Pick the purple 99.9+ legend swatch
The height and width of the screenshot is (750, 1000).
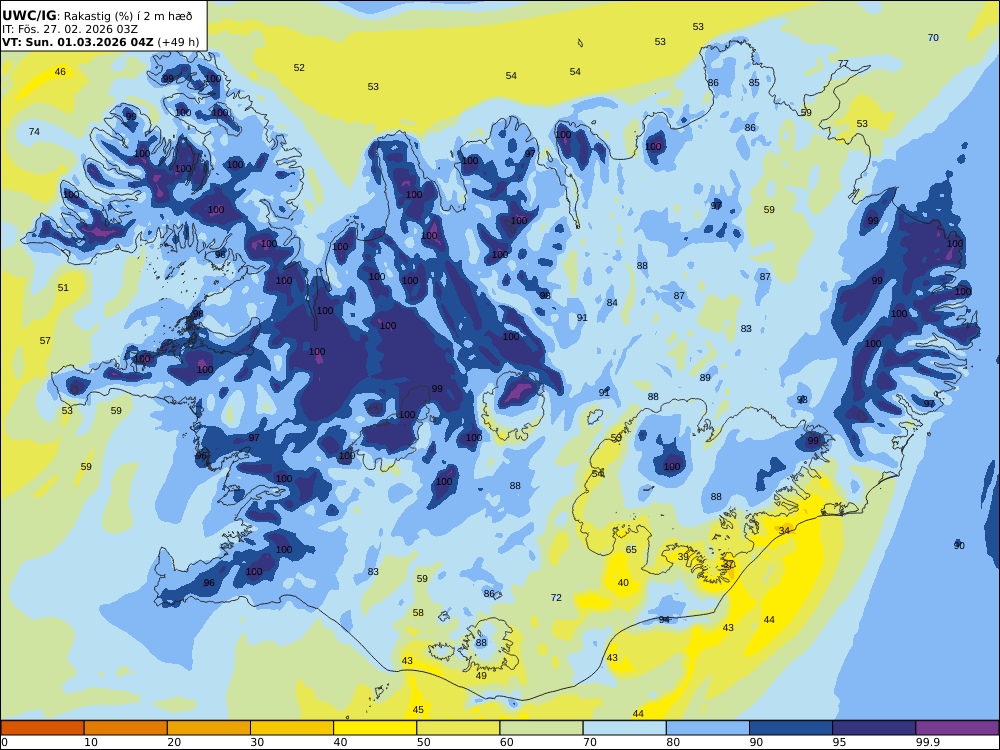coord(957,728)
